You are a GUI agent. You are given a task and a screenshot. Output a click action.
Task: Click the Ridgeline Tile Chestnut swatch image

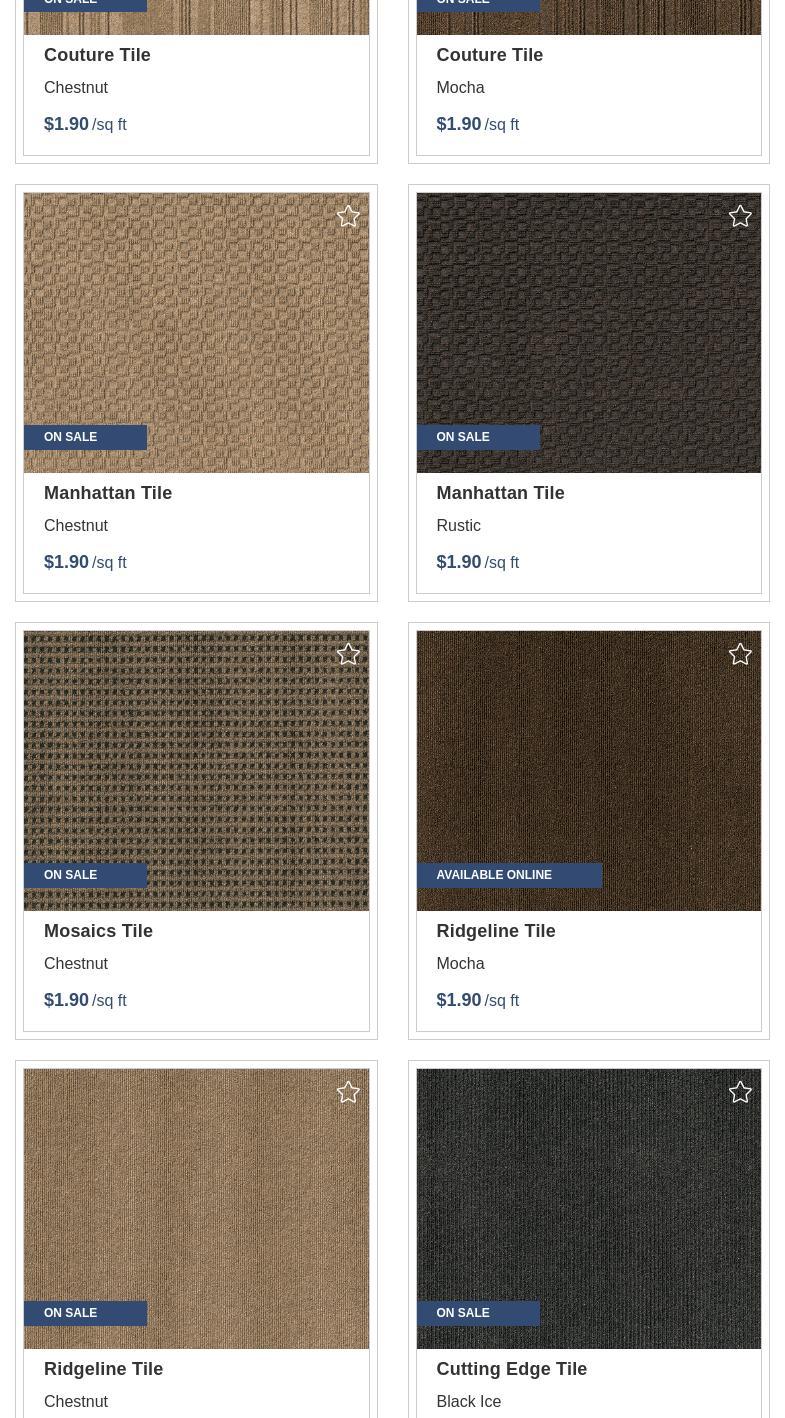pos(196,1209)
